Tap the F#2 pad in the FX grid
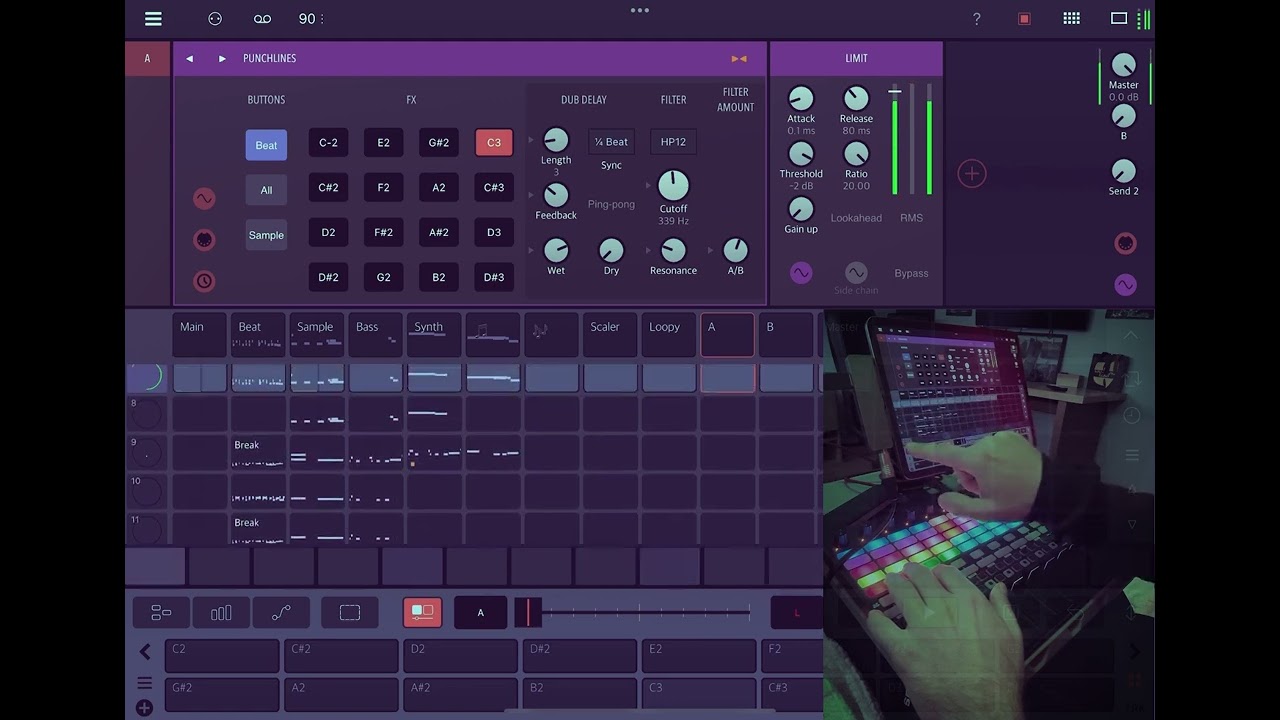 pos(384,232)
